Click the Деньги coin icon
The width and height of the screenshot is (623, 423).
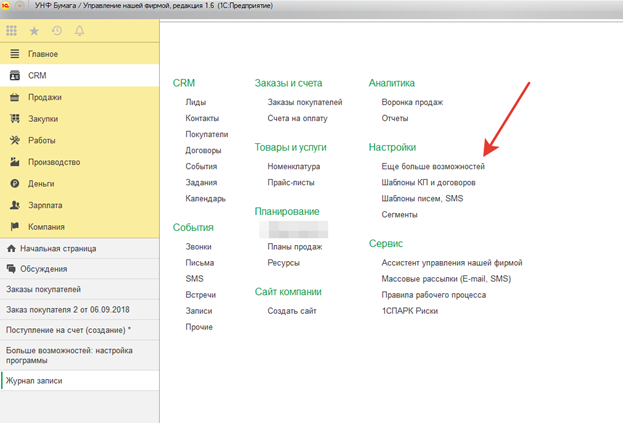15,183
